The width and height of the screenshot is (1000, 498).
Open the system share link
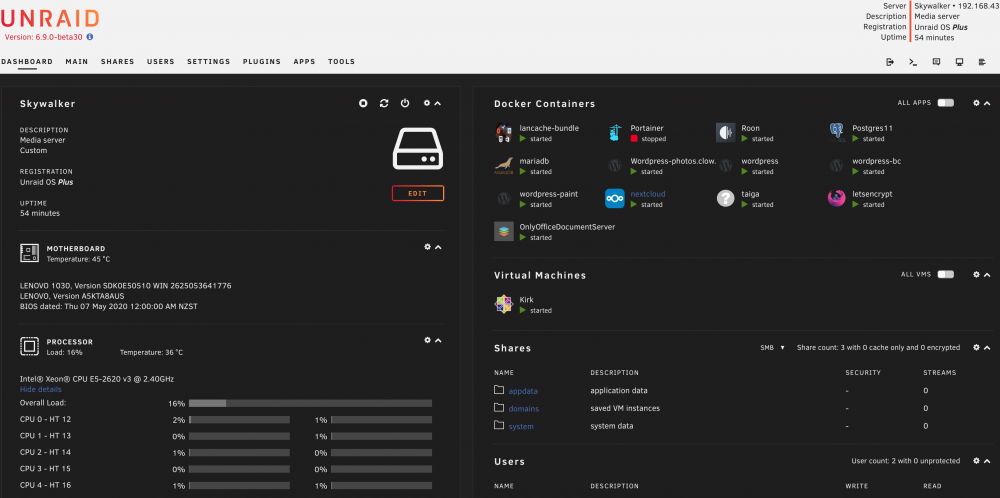[521, 427]
